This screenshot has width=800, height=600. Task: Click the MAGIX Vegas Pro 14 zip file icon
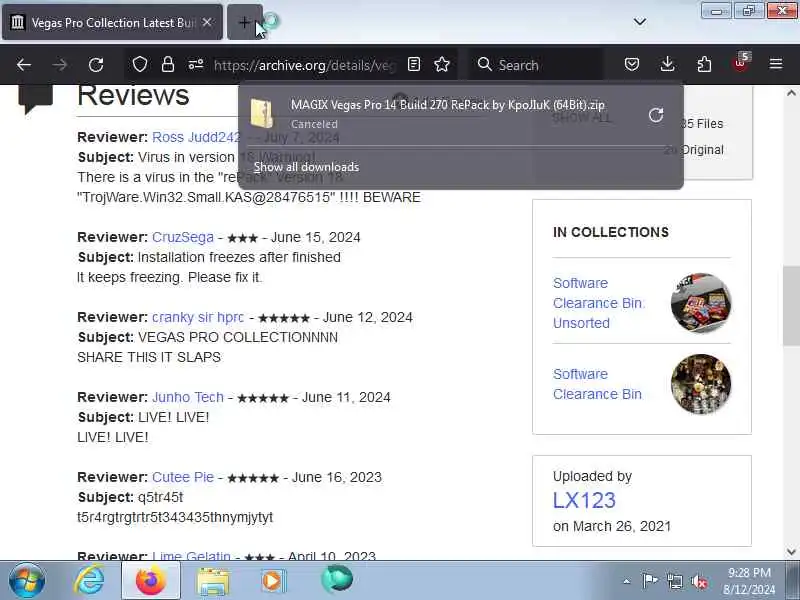pos(262,113)
